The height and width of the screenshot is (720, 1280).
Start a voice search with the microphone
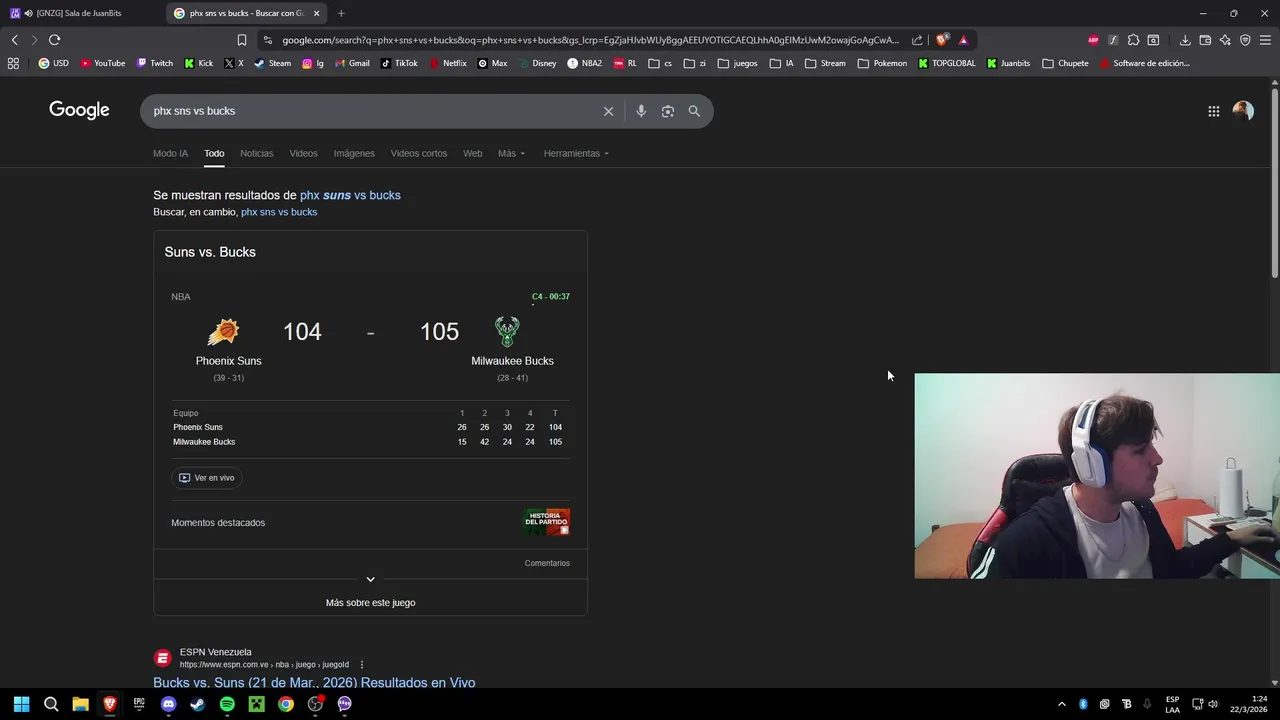(641, 111)
